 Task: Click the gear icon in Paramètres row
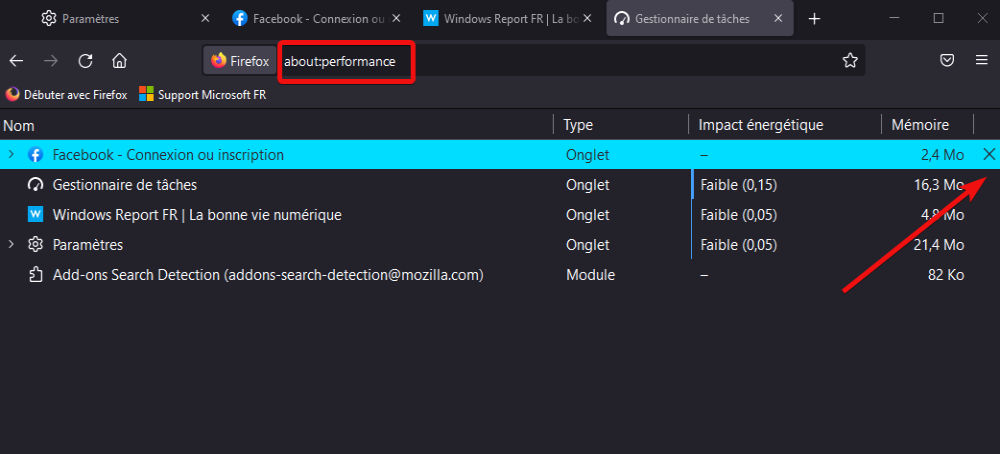(x=36, y=245)
